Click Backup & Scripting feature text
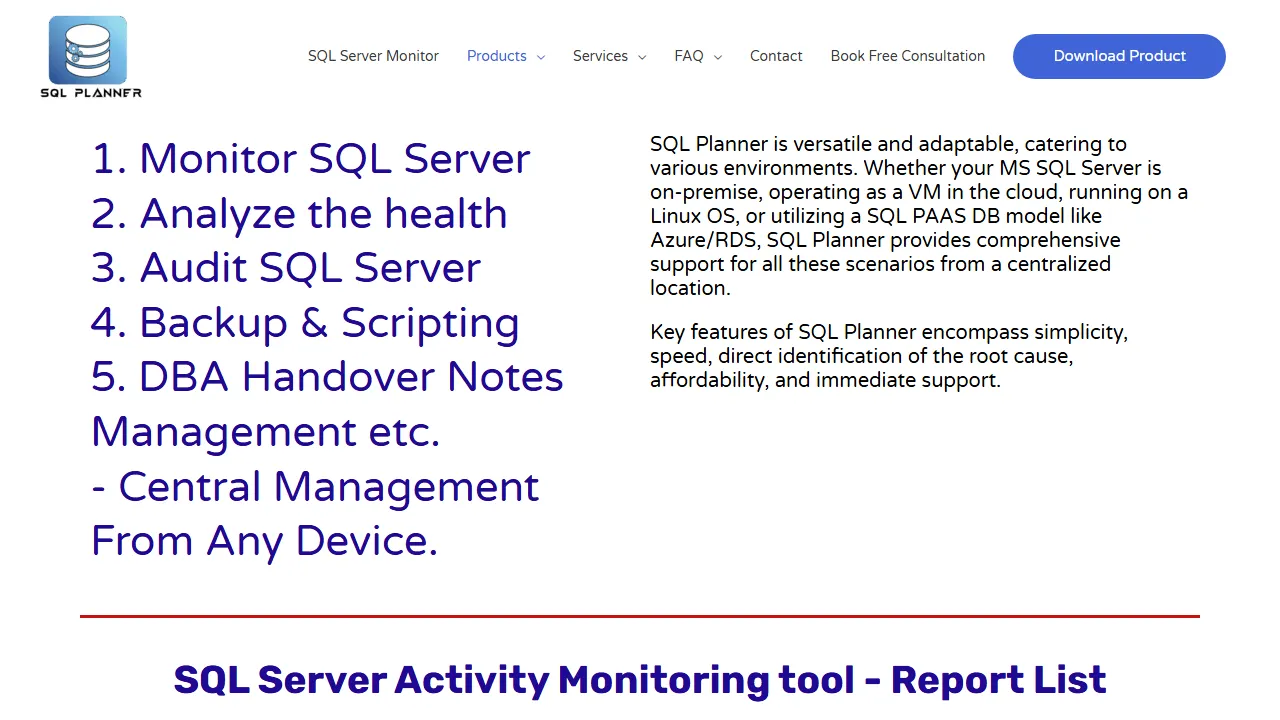The image size is (1280, 720). [305, 322]
